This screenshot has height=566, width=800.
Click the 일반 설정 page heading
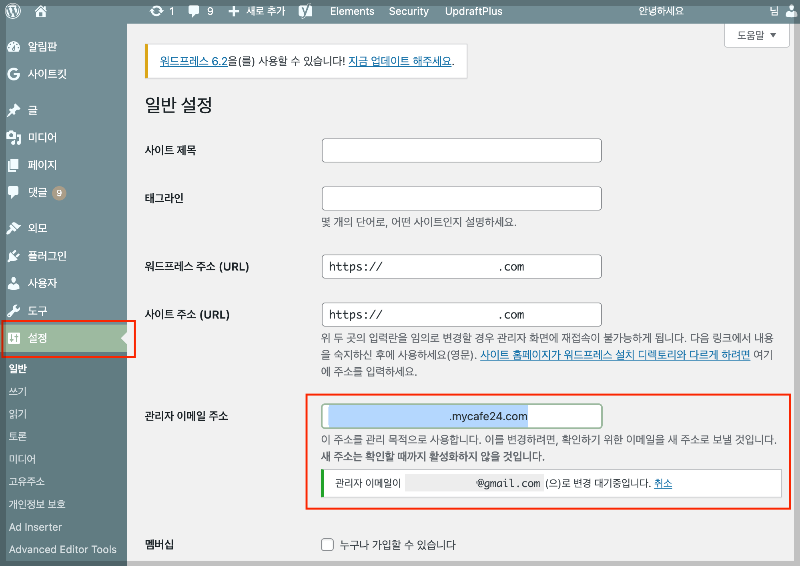click(179, 105)
